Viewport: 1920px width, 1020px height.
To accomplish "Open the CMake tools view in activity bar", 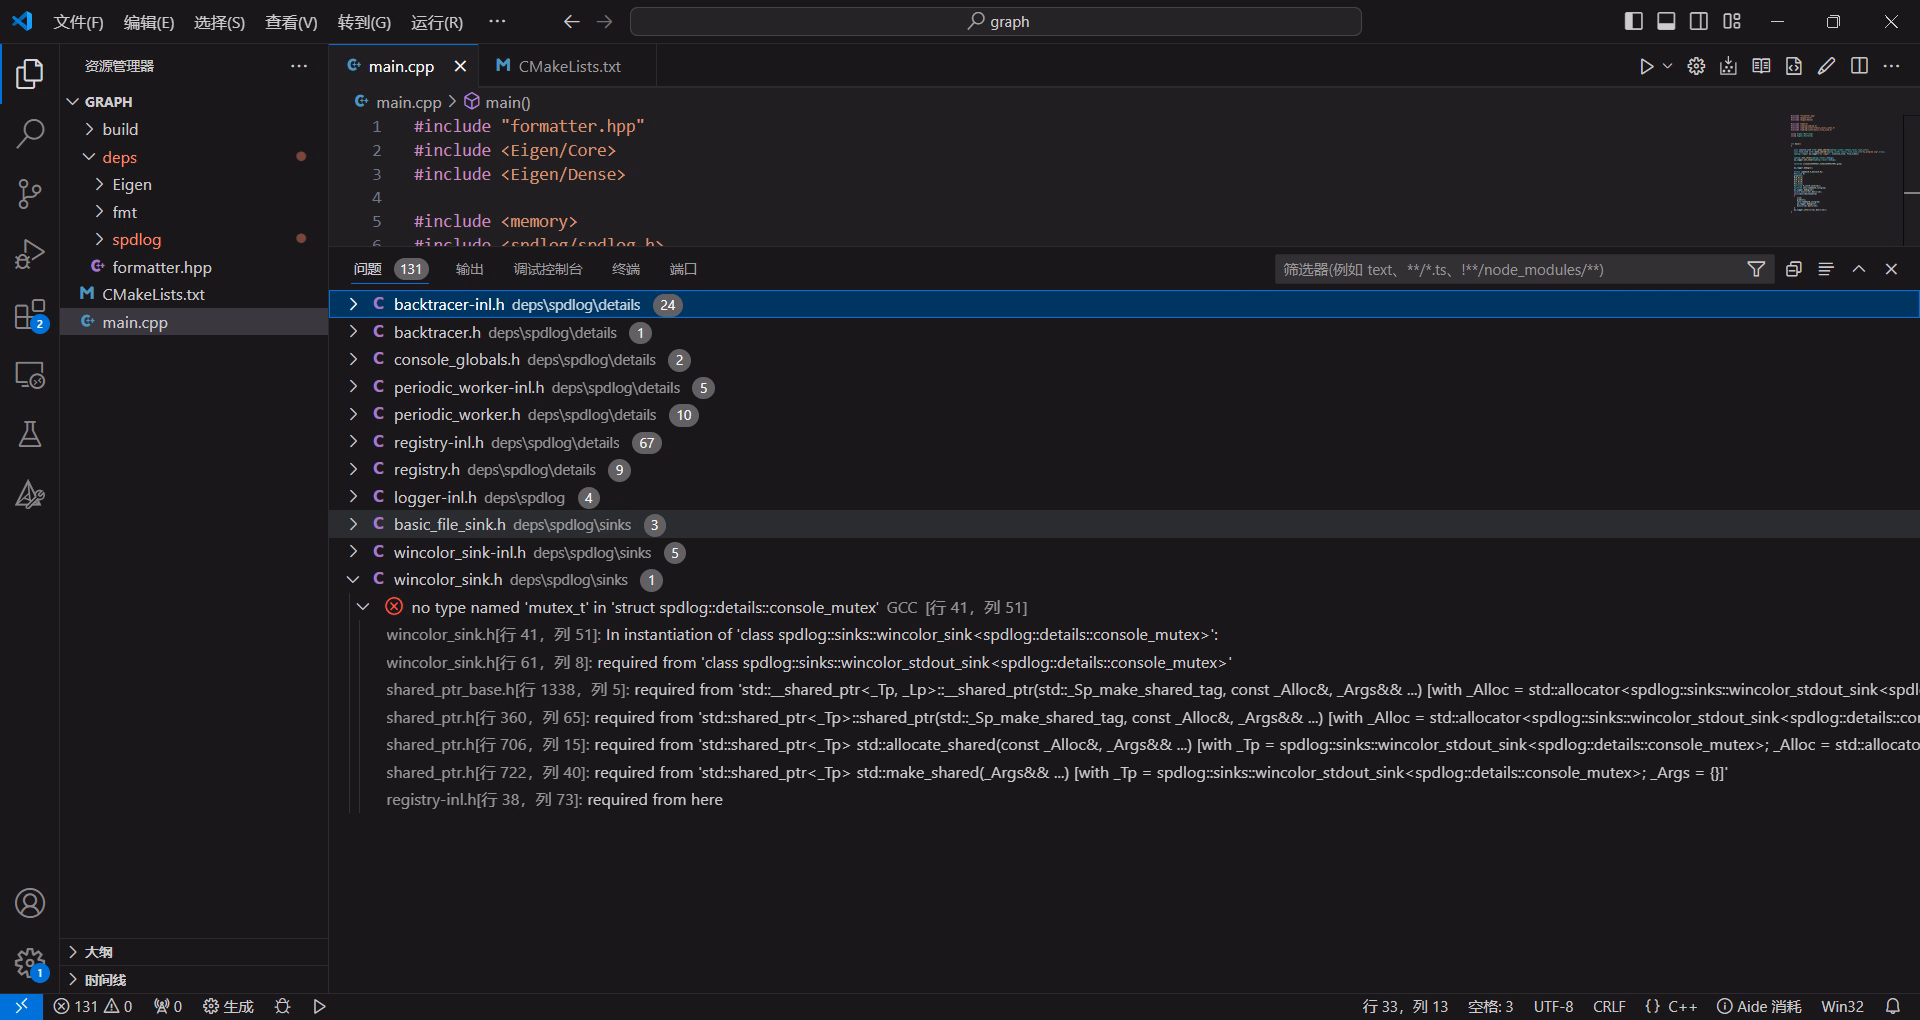I will [x=30, y=495].
